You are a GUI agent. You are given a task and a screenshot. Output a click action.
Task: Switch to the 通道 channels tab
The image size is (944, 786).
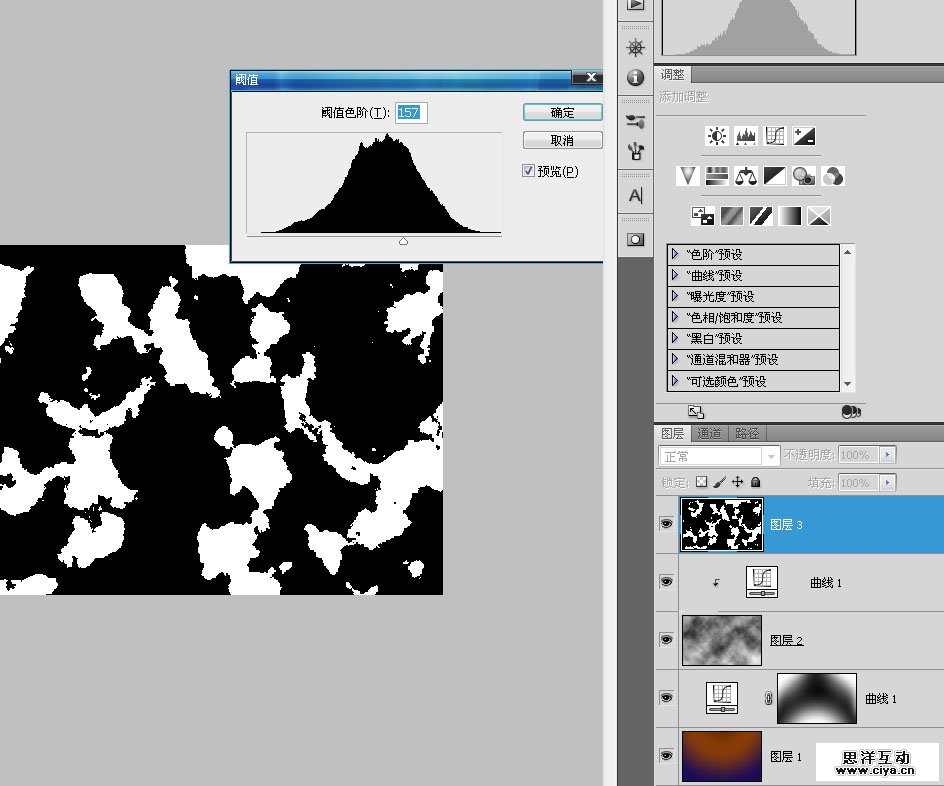tap(710, 433)
